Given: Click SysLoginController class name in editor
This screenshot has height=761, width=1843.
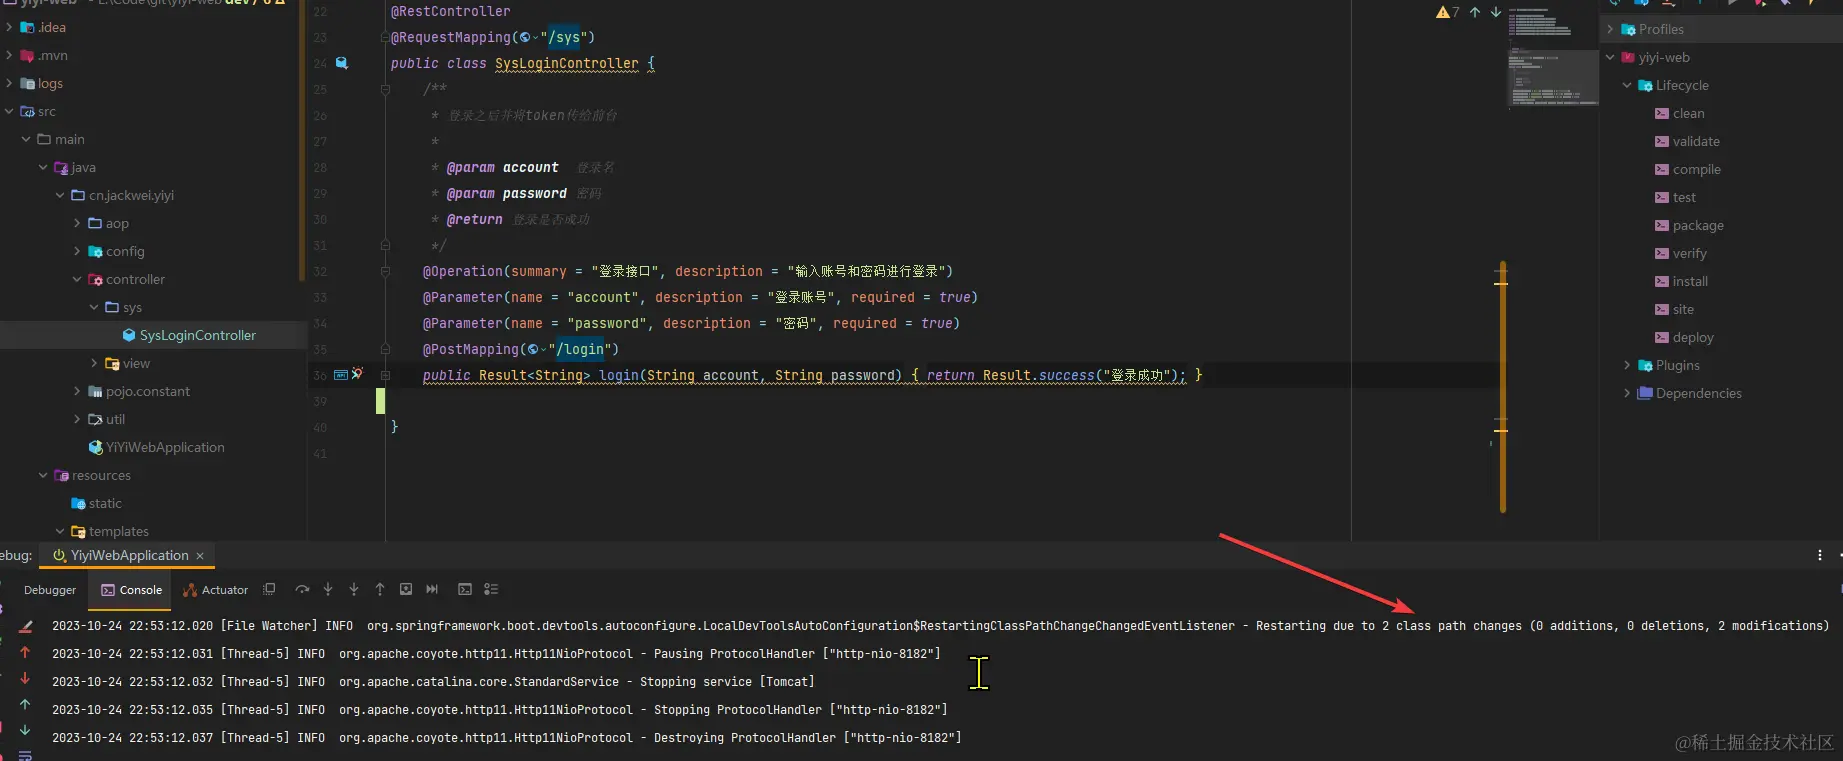Looking at the screenshot, I should pos(566,63).
